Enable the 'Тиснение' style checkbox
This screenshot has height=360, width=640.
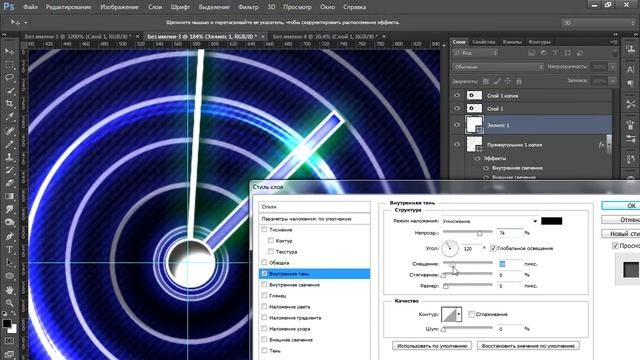click(264, 229)
